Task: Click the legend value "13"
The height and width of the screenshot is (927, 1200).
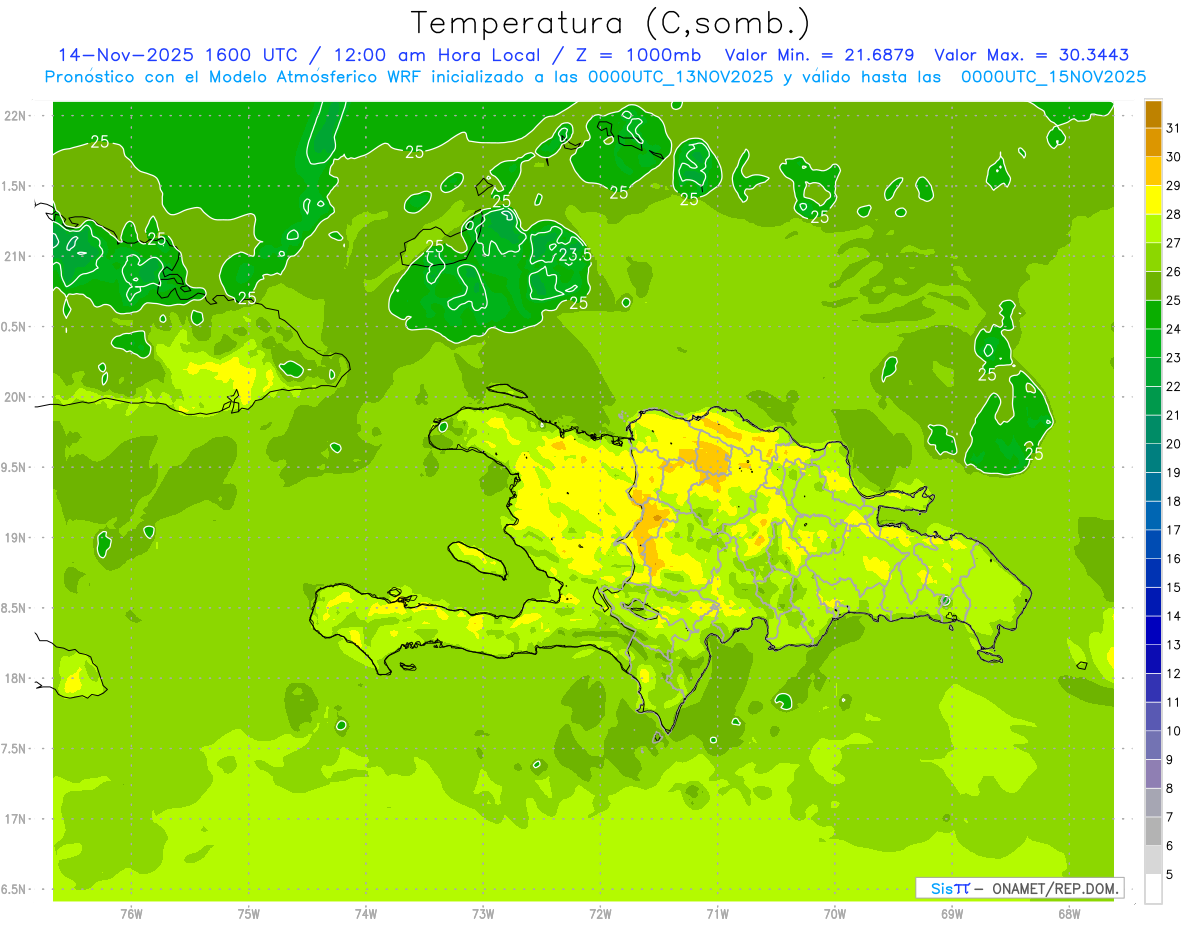Action: (x=1174, y=645)
